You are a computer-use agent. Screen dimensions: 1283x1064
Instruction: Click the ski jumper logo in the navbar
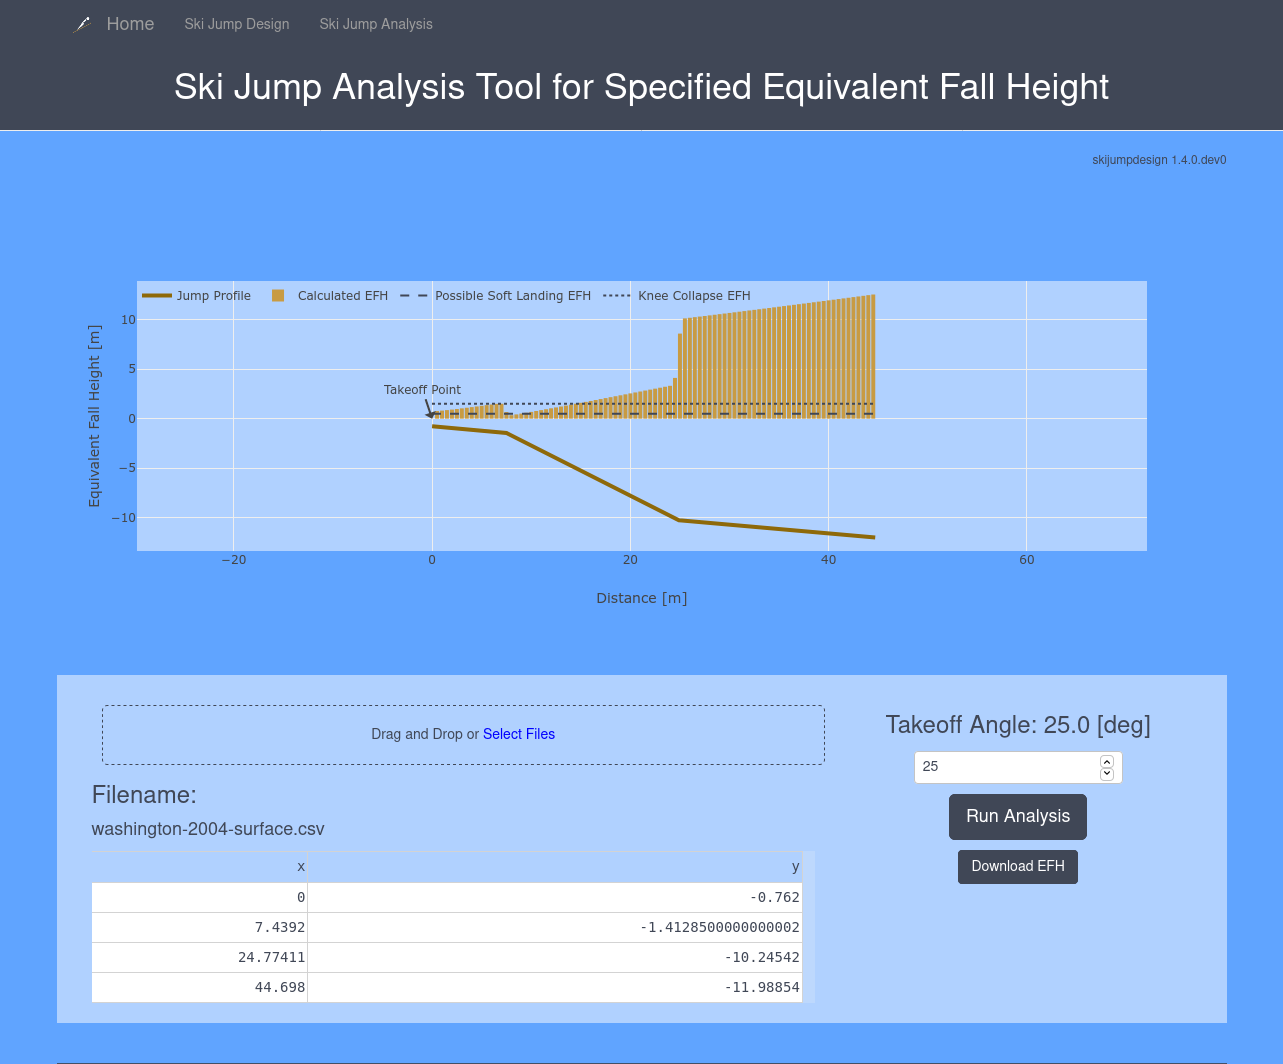tap(82, 23)
